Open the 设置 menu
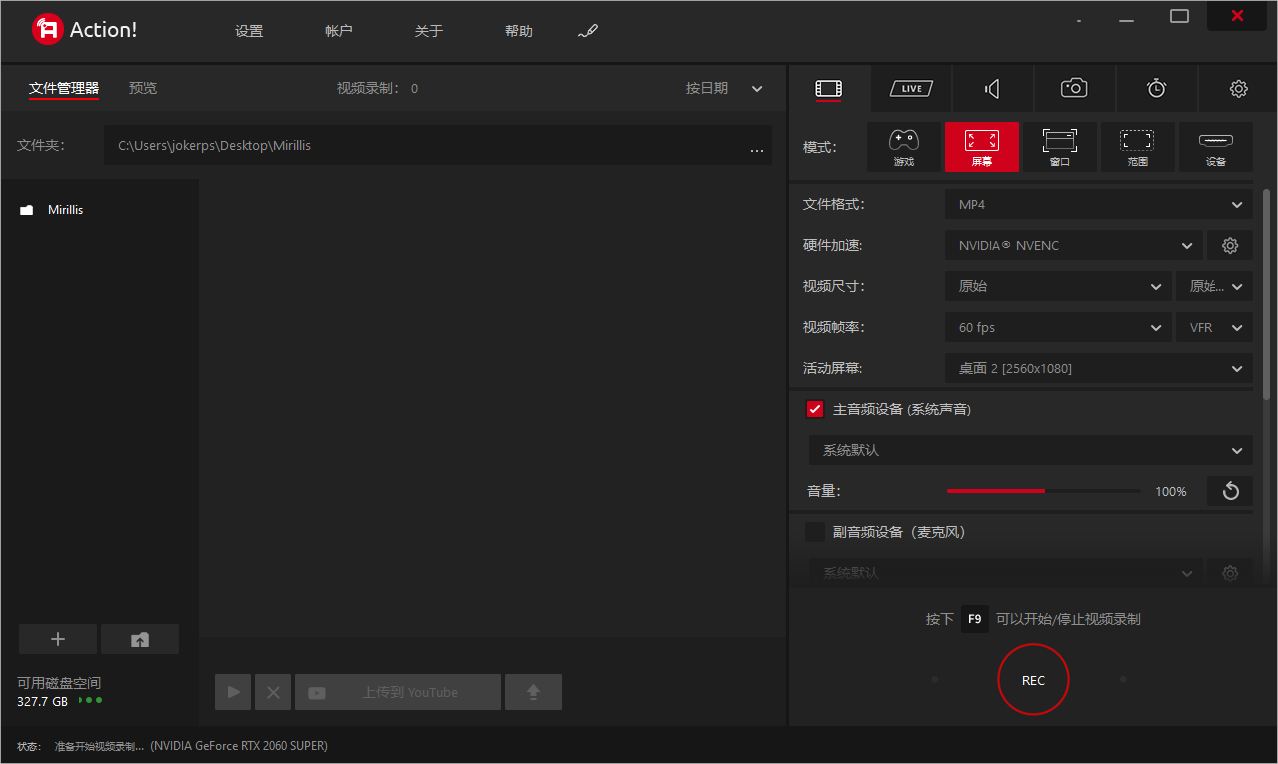The image size is (1278, 764). (x=249, y=31)
